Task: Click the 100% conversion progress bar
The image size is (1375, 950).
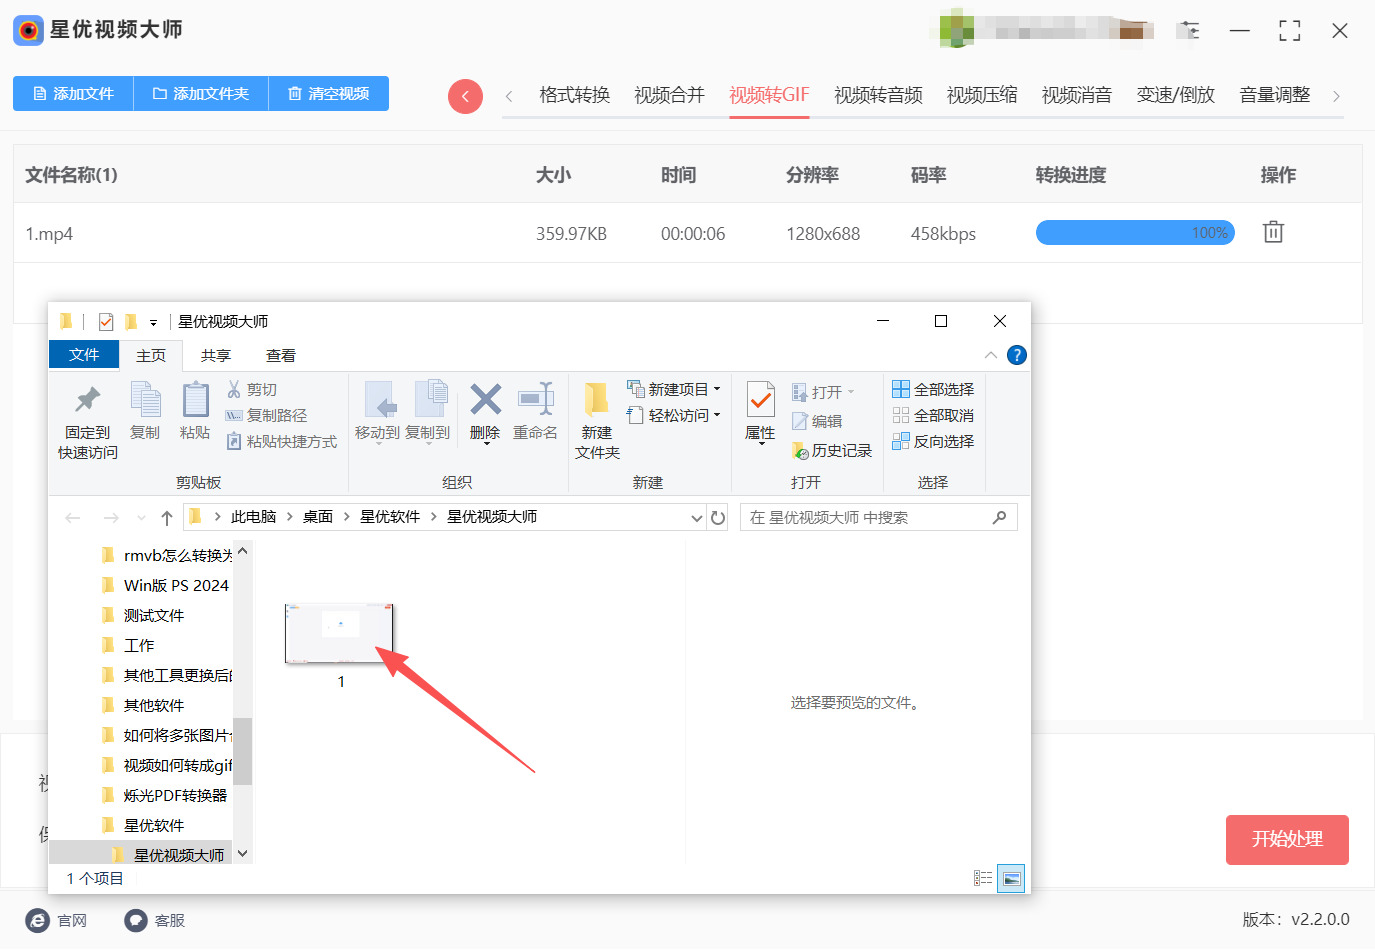Action: pos(1135,233)
